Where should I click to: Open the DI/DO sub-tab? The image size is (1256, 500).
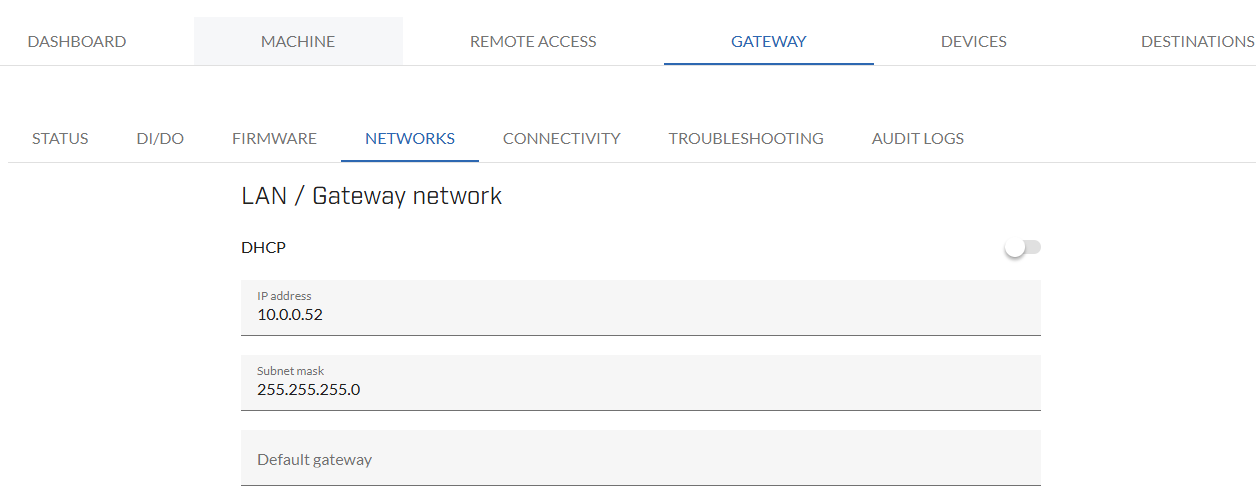pyautogui.click(x=160, y=139)
